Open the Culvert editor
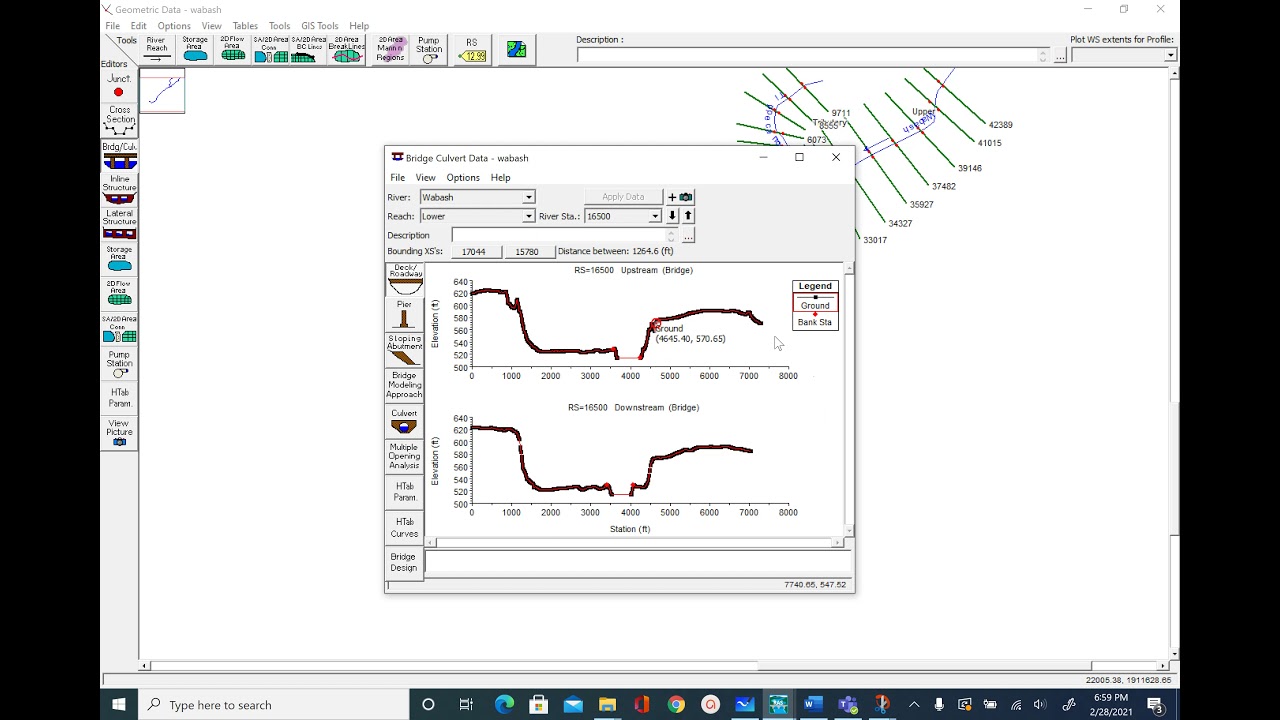Screen dimensions: 1280x720 [x=404, y=421]
